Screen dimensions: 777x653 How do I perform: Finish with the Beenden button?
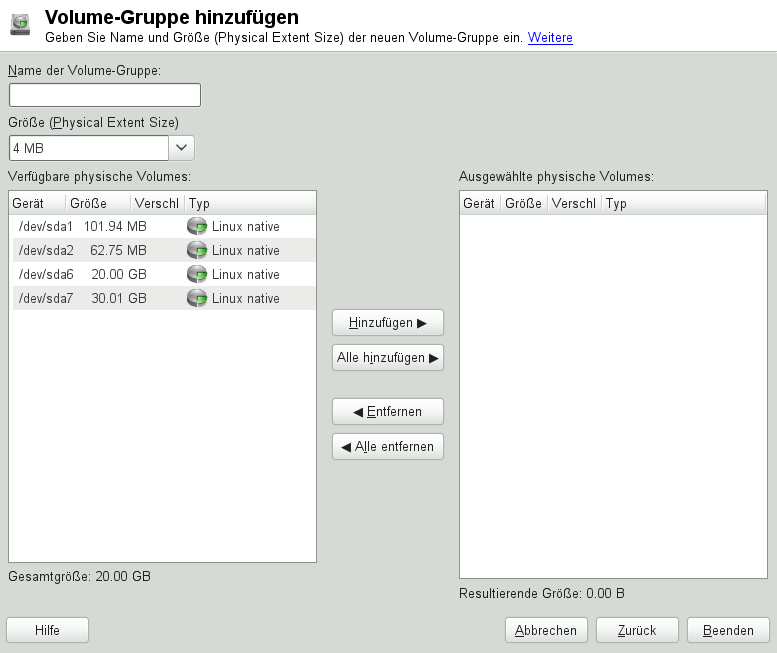[x=728, y=630]
